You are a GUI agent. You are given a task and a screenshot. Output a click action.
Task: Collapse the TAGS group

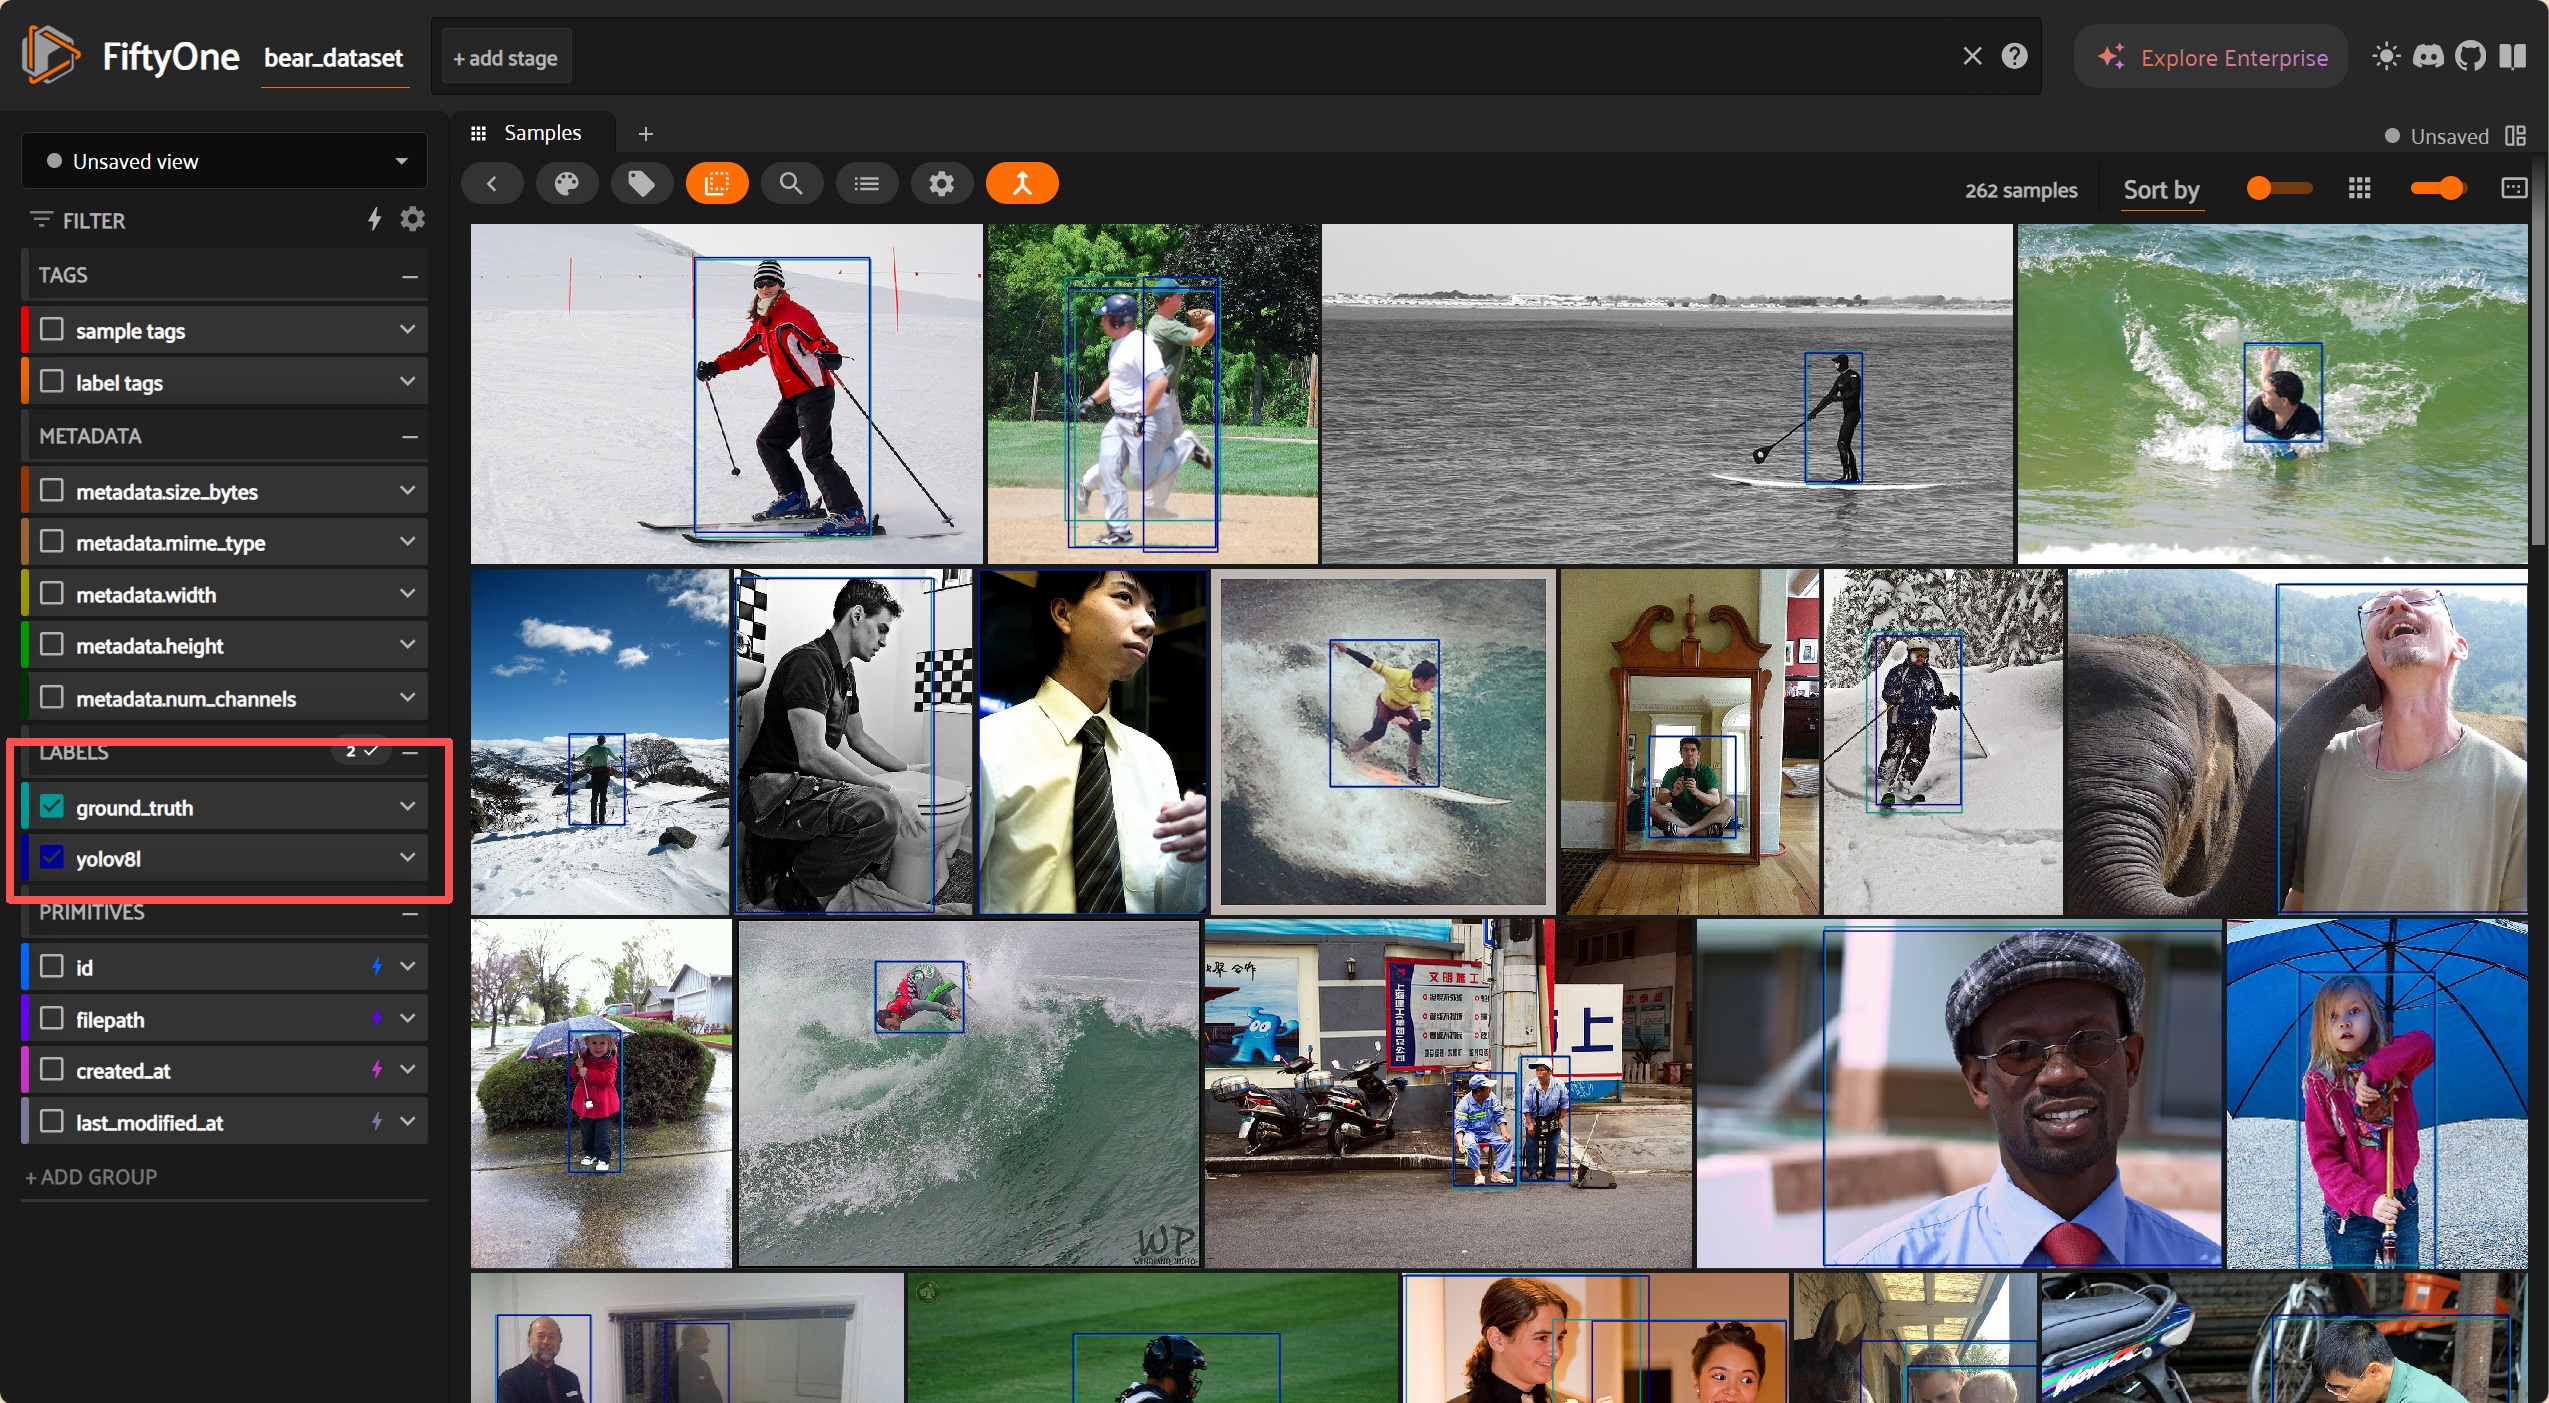(x=409, y=276)
